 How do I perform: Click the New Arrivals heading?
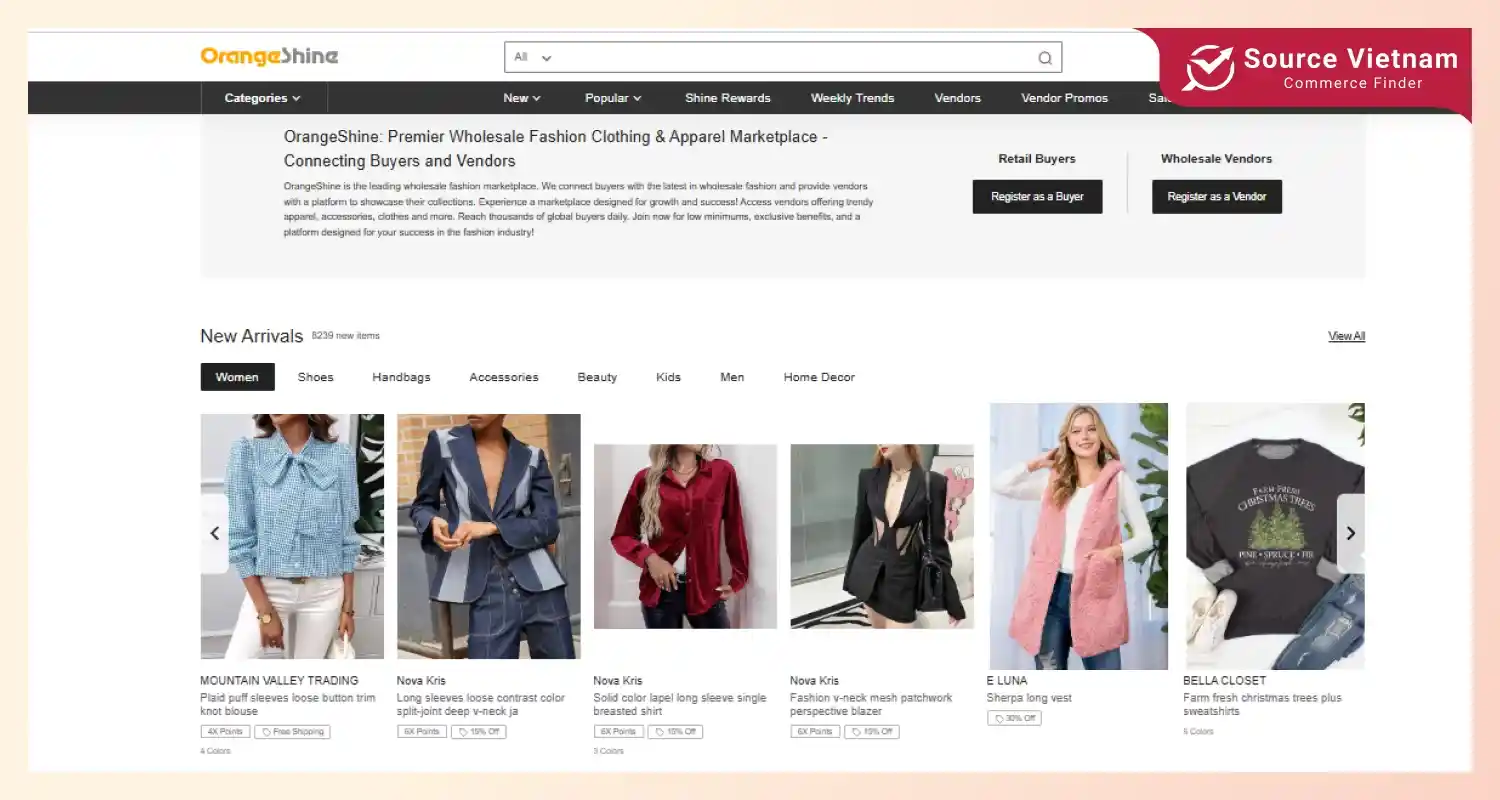(x=251, y=336)
